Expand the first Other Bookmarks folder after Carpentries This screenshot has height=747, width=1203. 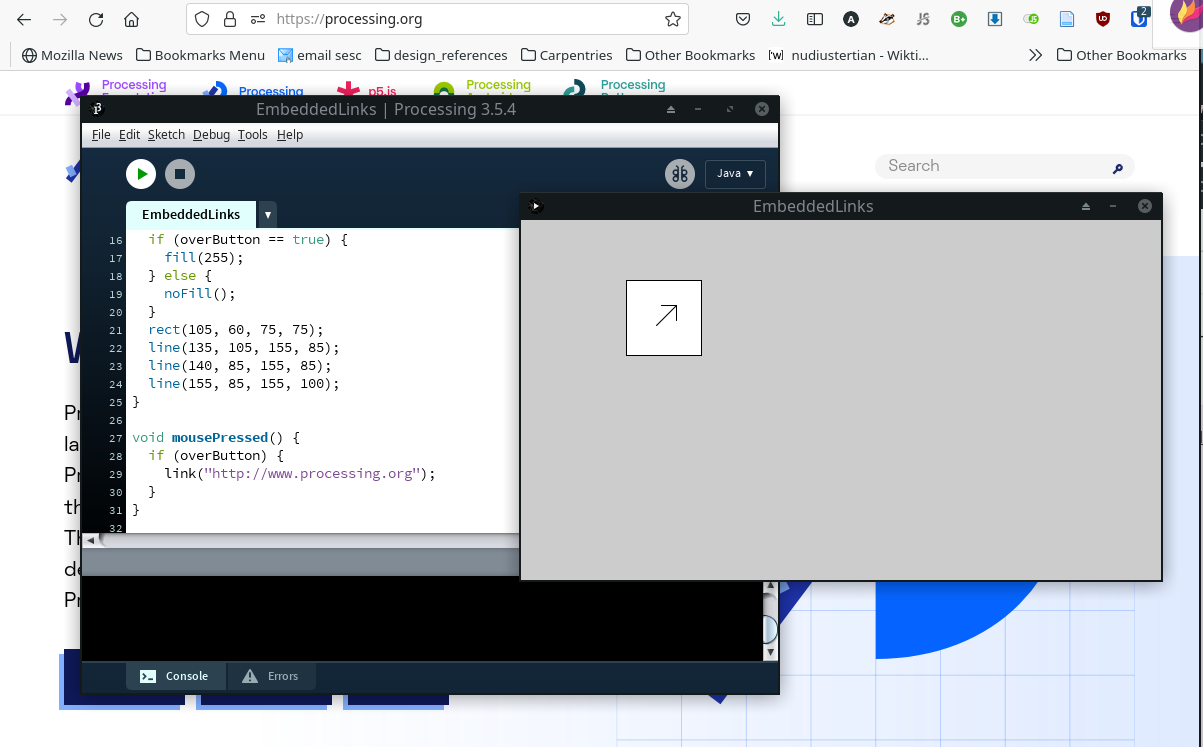pyautogui.click(x=690, y=55)
